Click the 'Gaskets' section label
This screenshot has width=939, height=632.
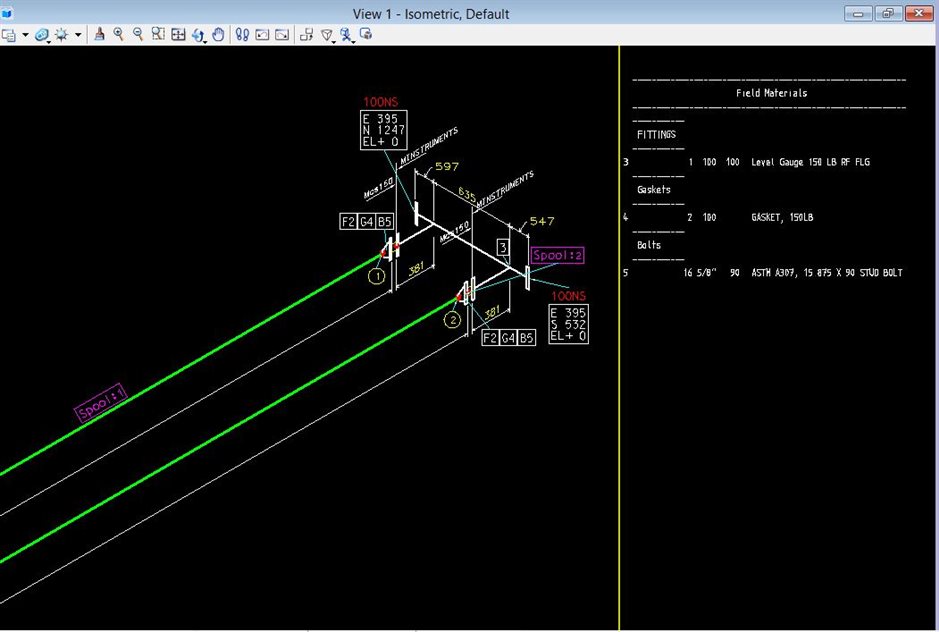click(x=653, y=189)
